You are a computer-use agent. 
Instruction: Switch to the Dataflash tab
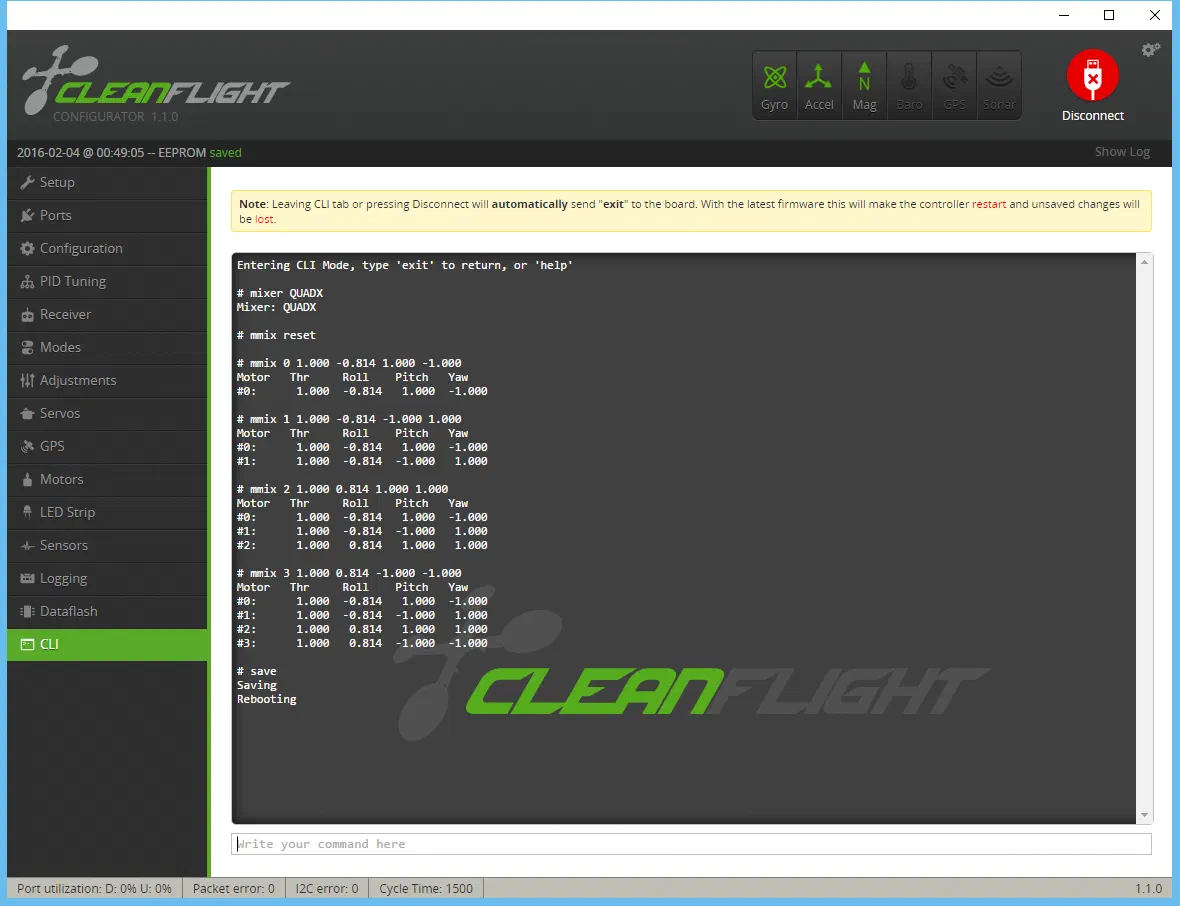107,611
